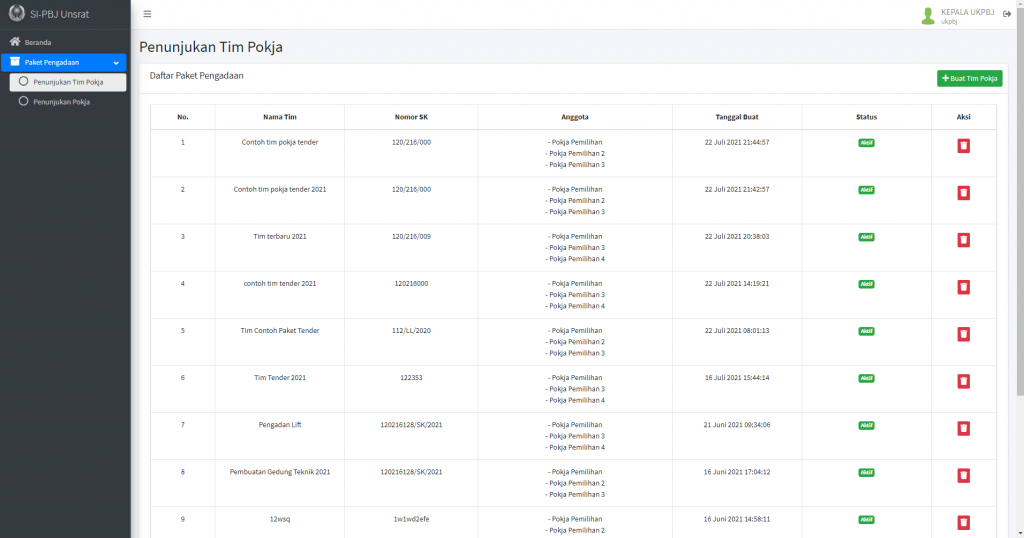Remove 'Tim Contoh Paket Tender' with trash icon
1024x538 pixels.
coord(963,334)
